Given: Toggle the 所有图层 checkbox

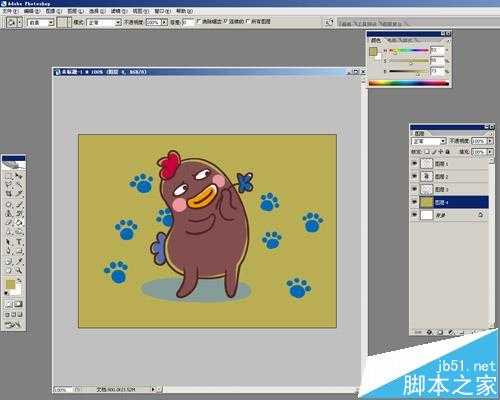Looking at the screenshot, I should (x=248, y=21).
